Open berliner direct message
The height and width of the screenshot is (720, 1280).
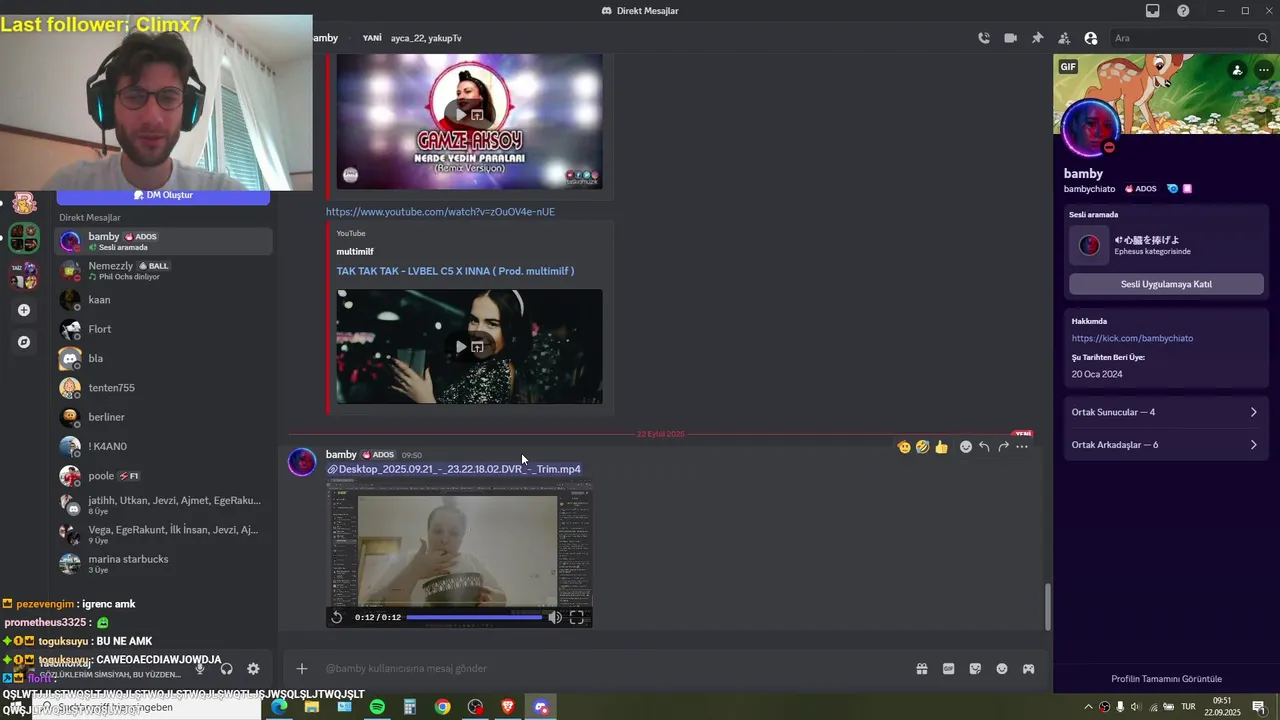pyautogui.click(x=163, y=417)
